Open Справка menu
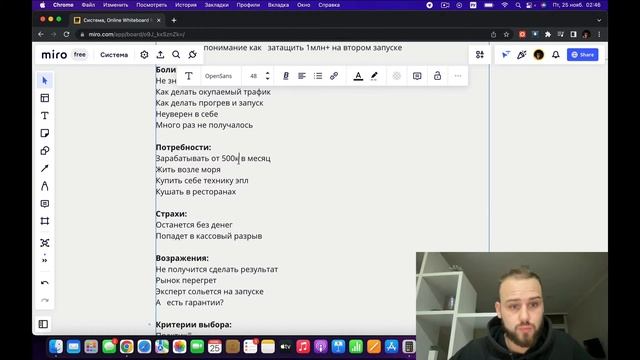Screen dimensions: 640x360 point(329,5)
